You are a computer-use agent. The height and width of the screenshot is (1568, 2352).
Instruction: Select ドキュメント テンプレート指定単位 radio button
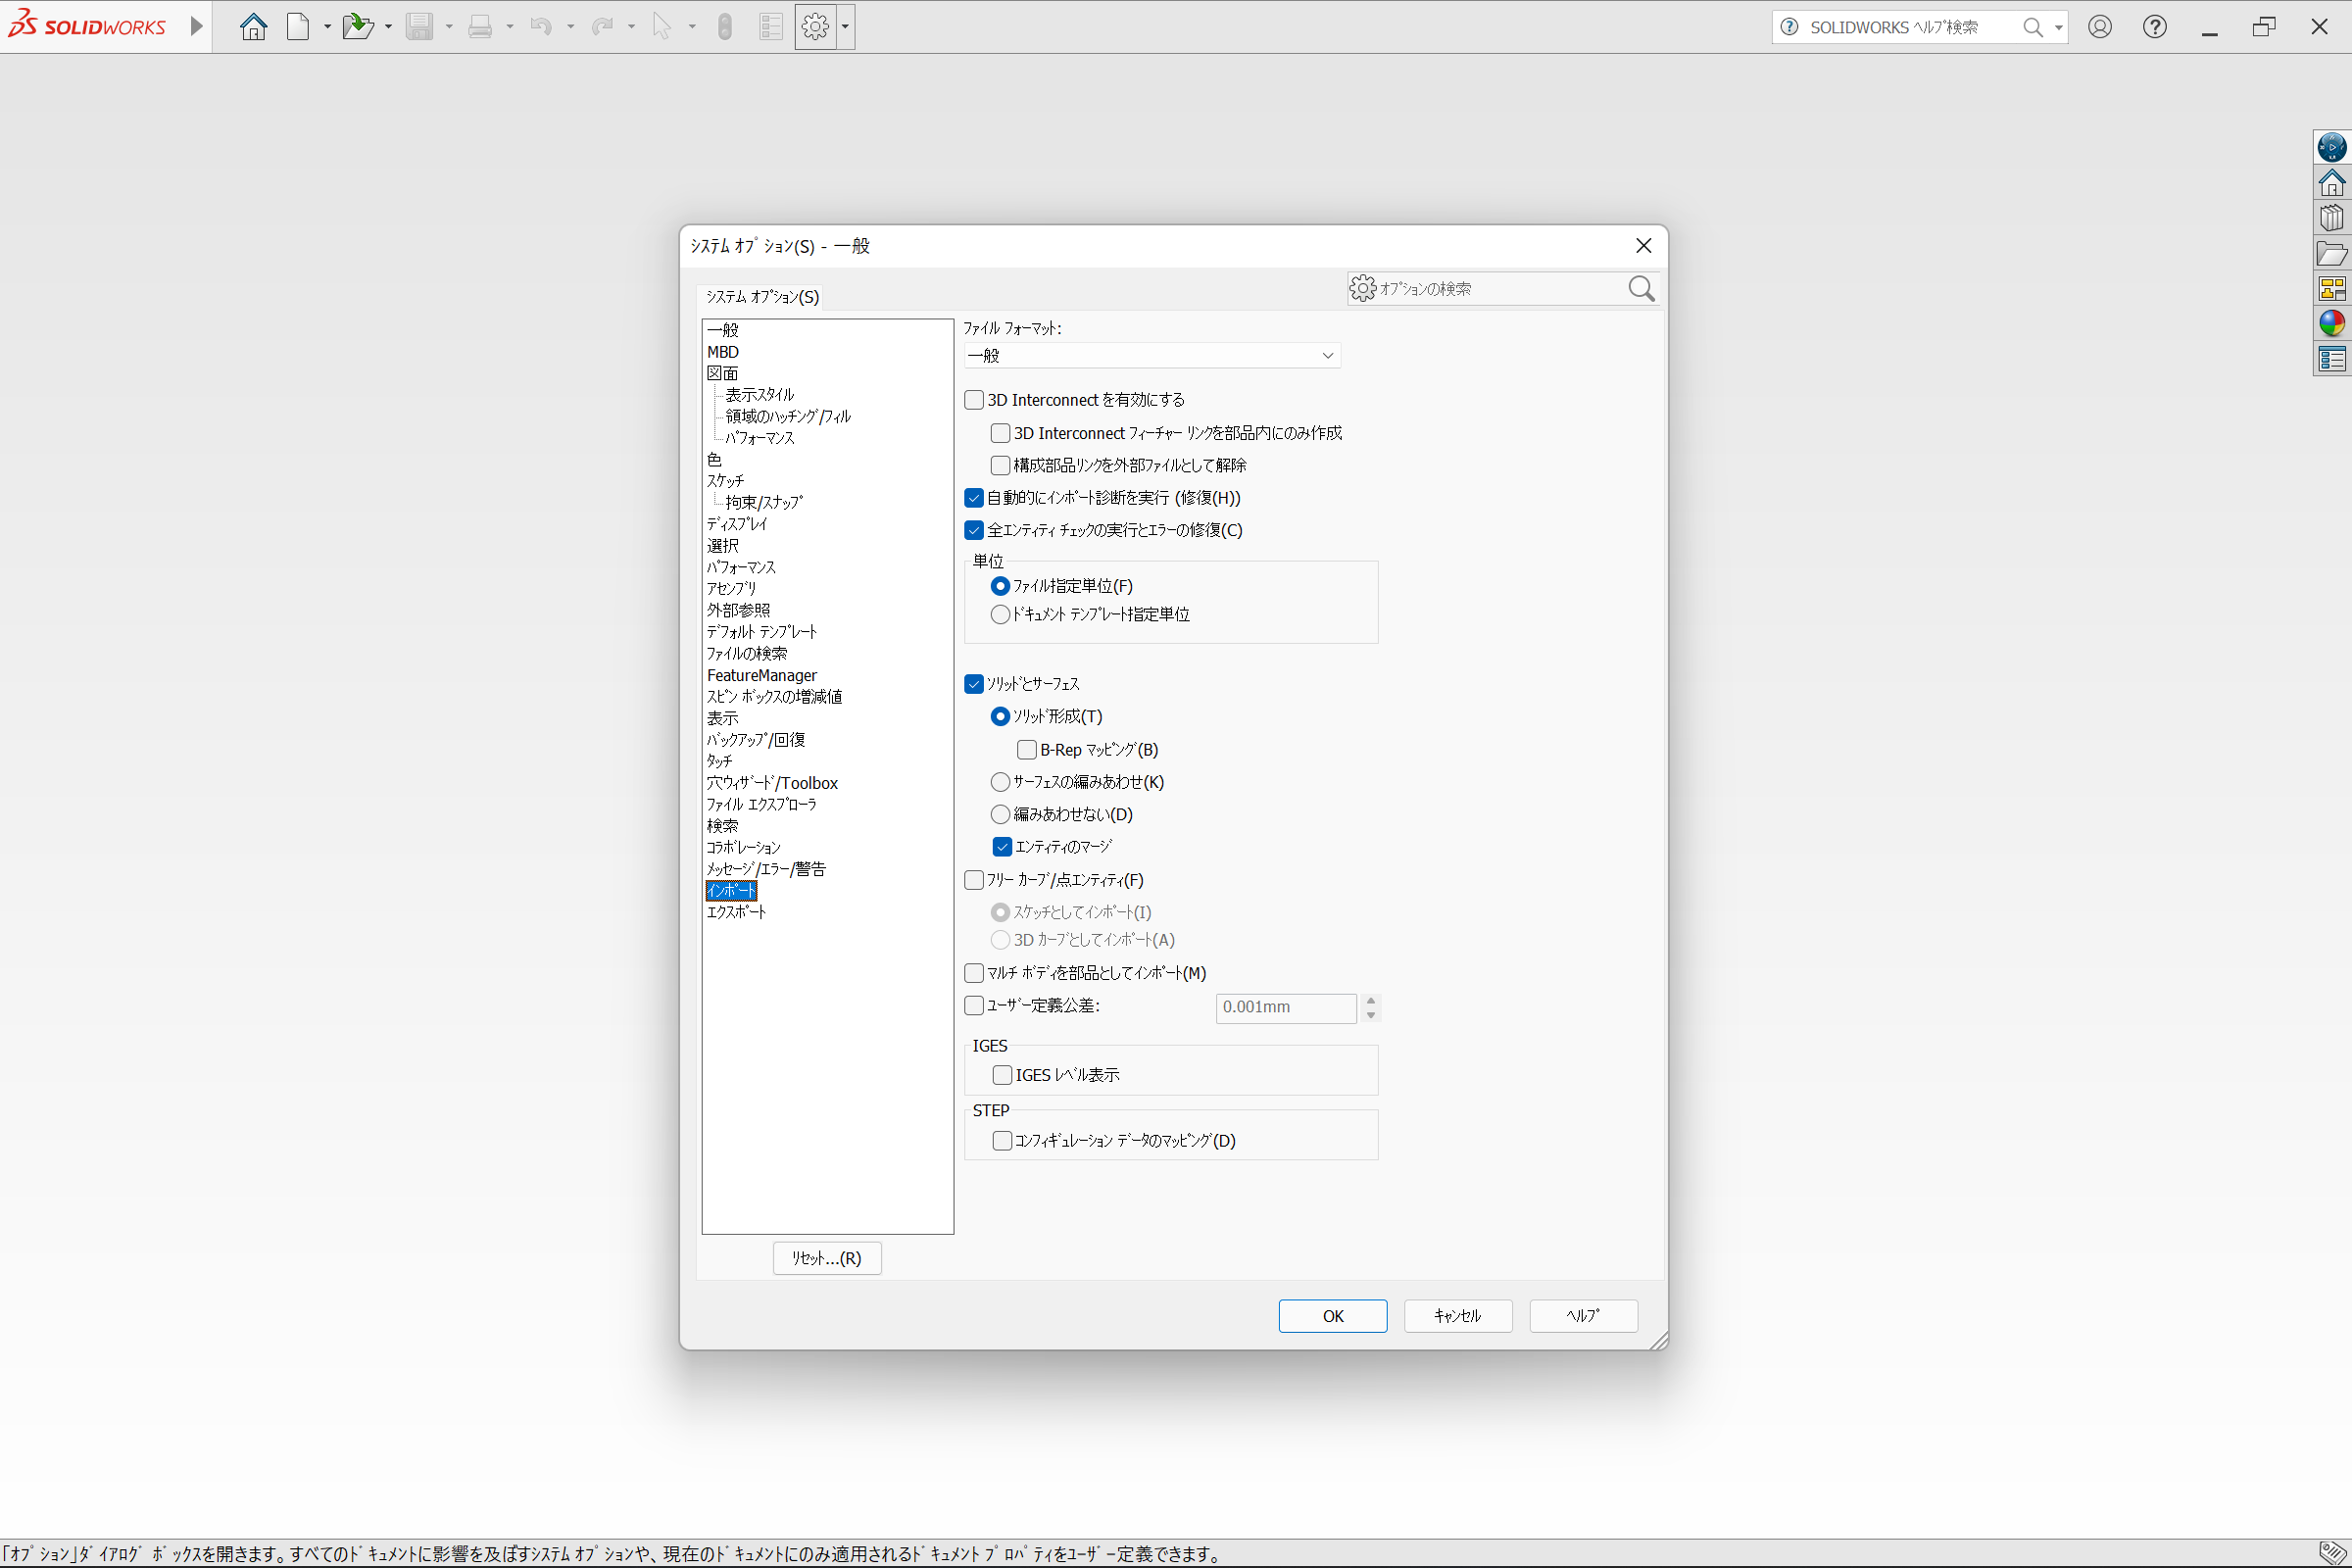(x=1000, y=615)
